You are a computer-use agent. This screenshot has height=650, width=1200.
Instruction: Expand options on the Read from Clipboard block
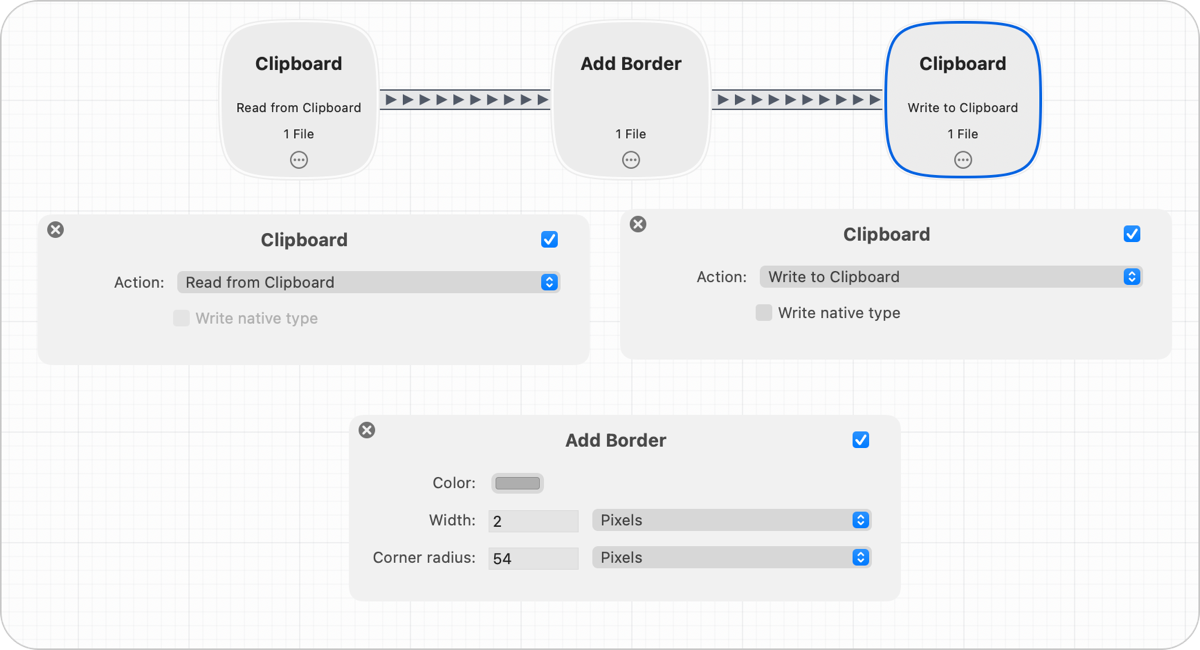coord(298,159)
